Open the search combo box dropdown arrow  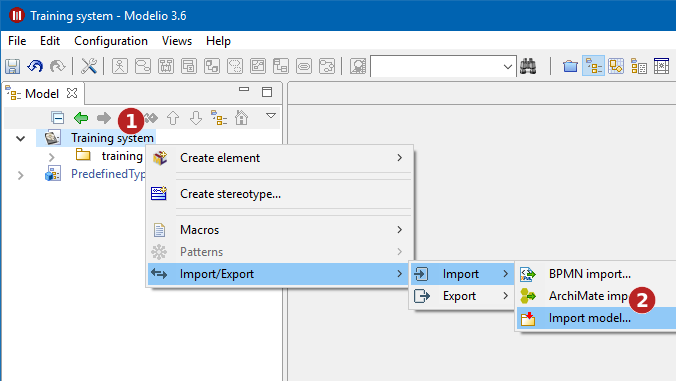pyautogui.click(x=507, y=67)
